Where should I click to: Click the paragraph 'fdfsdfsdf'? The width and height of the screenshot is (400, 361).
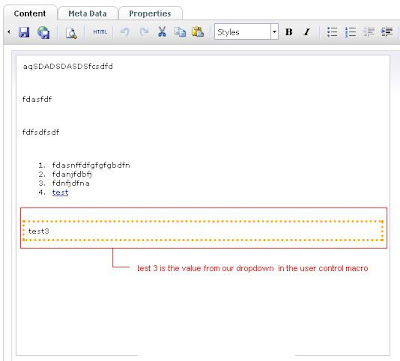click(41, 132)
